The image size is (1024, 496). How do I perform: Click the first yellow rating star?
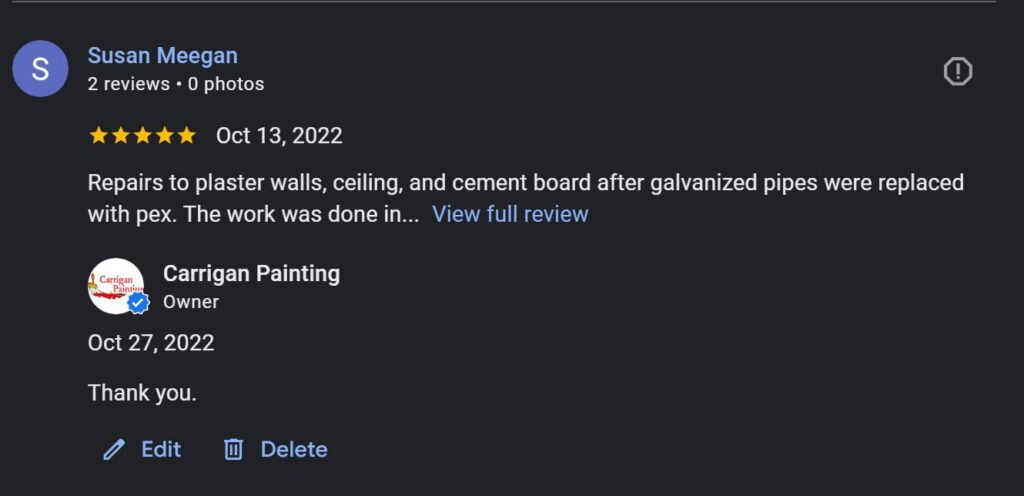click(98, 136)
